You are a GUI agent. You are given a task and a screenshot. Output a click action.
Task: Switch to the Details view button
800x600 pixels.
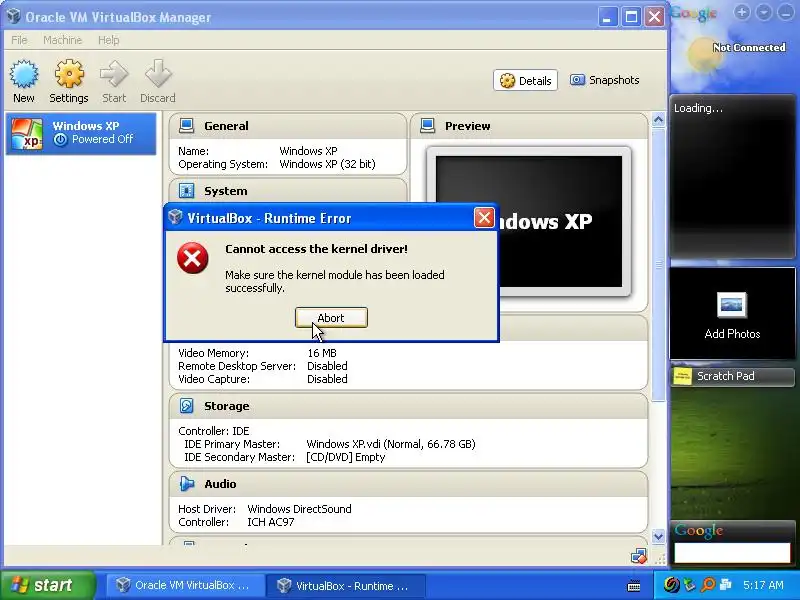526,81
